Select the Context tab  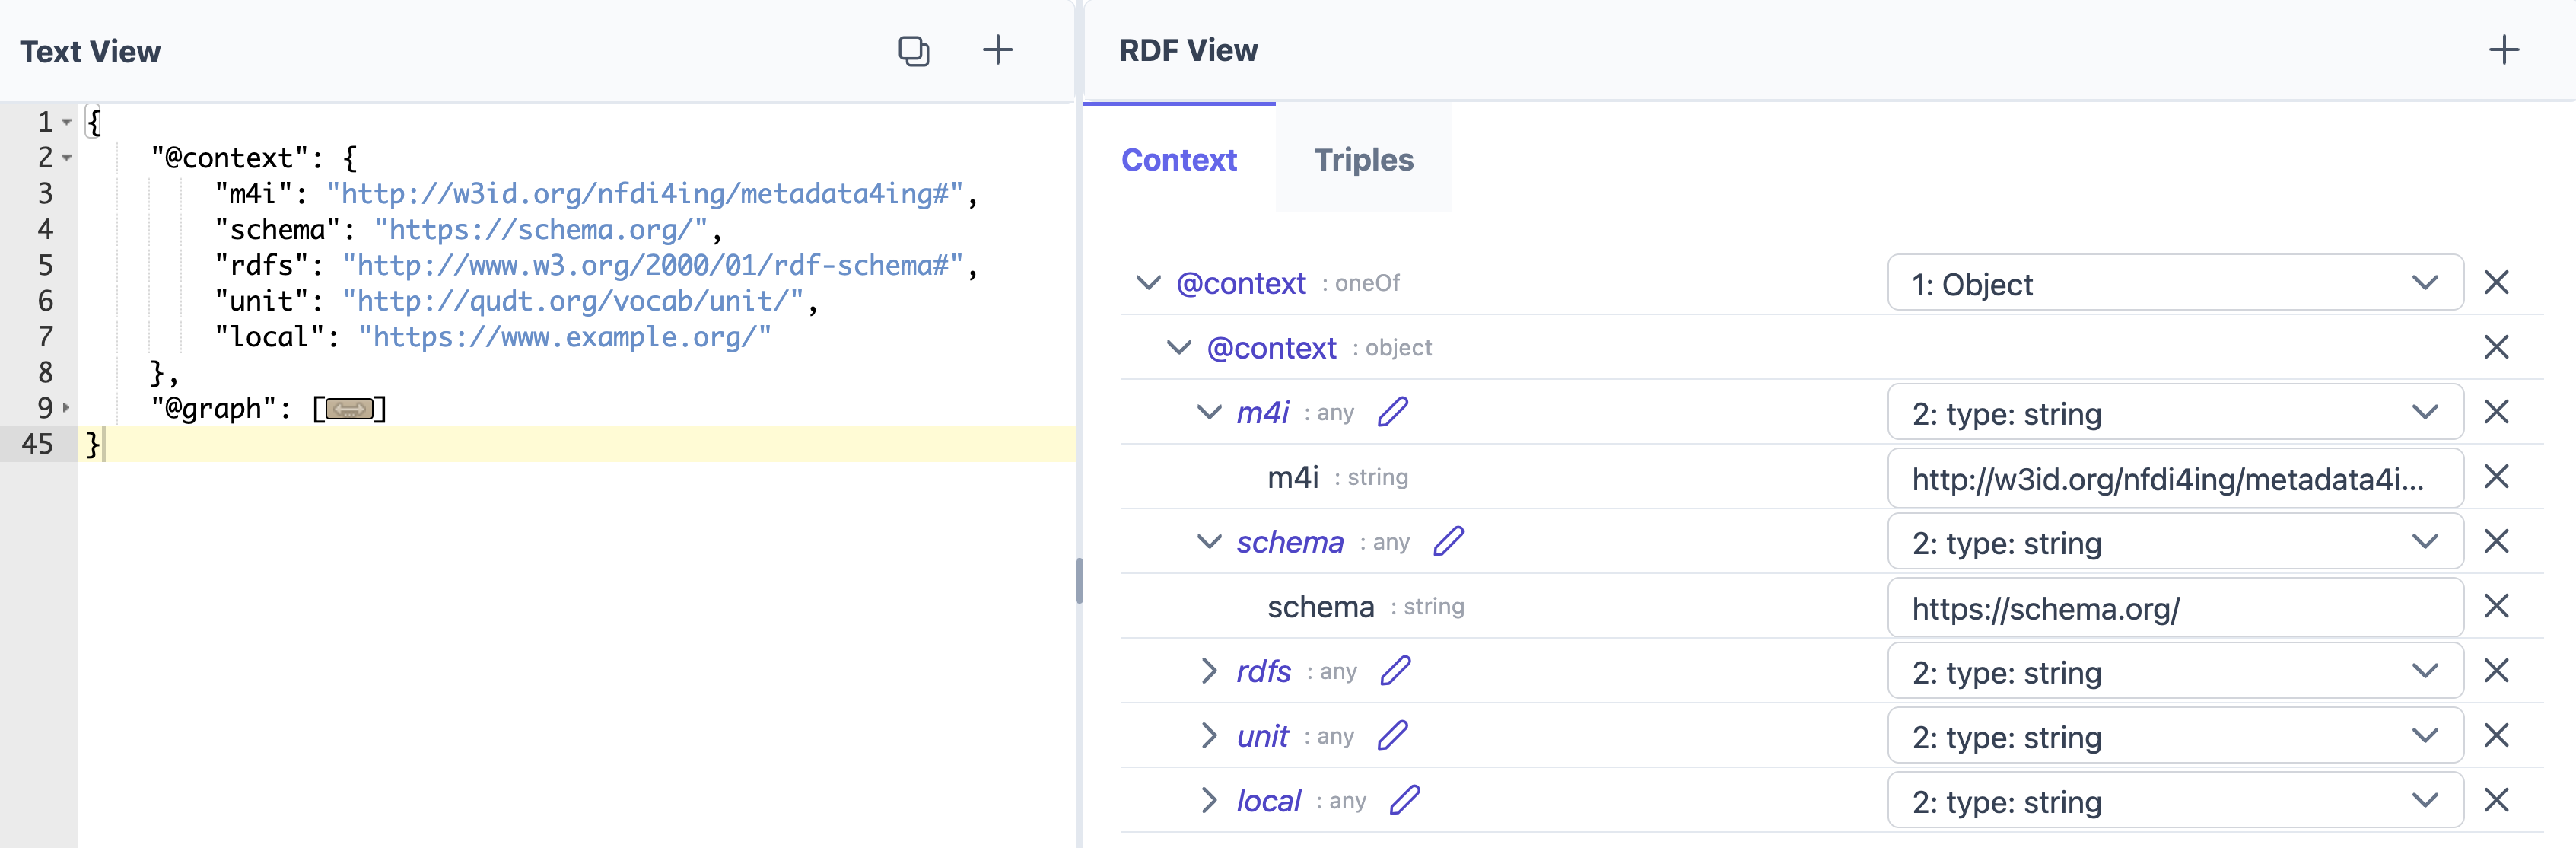pyautogui.click(x=1179, y=160)
